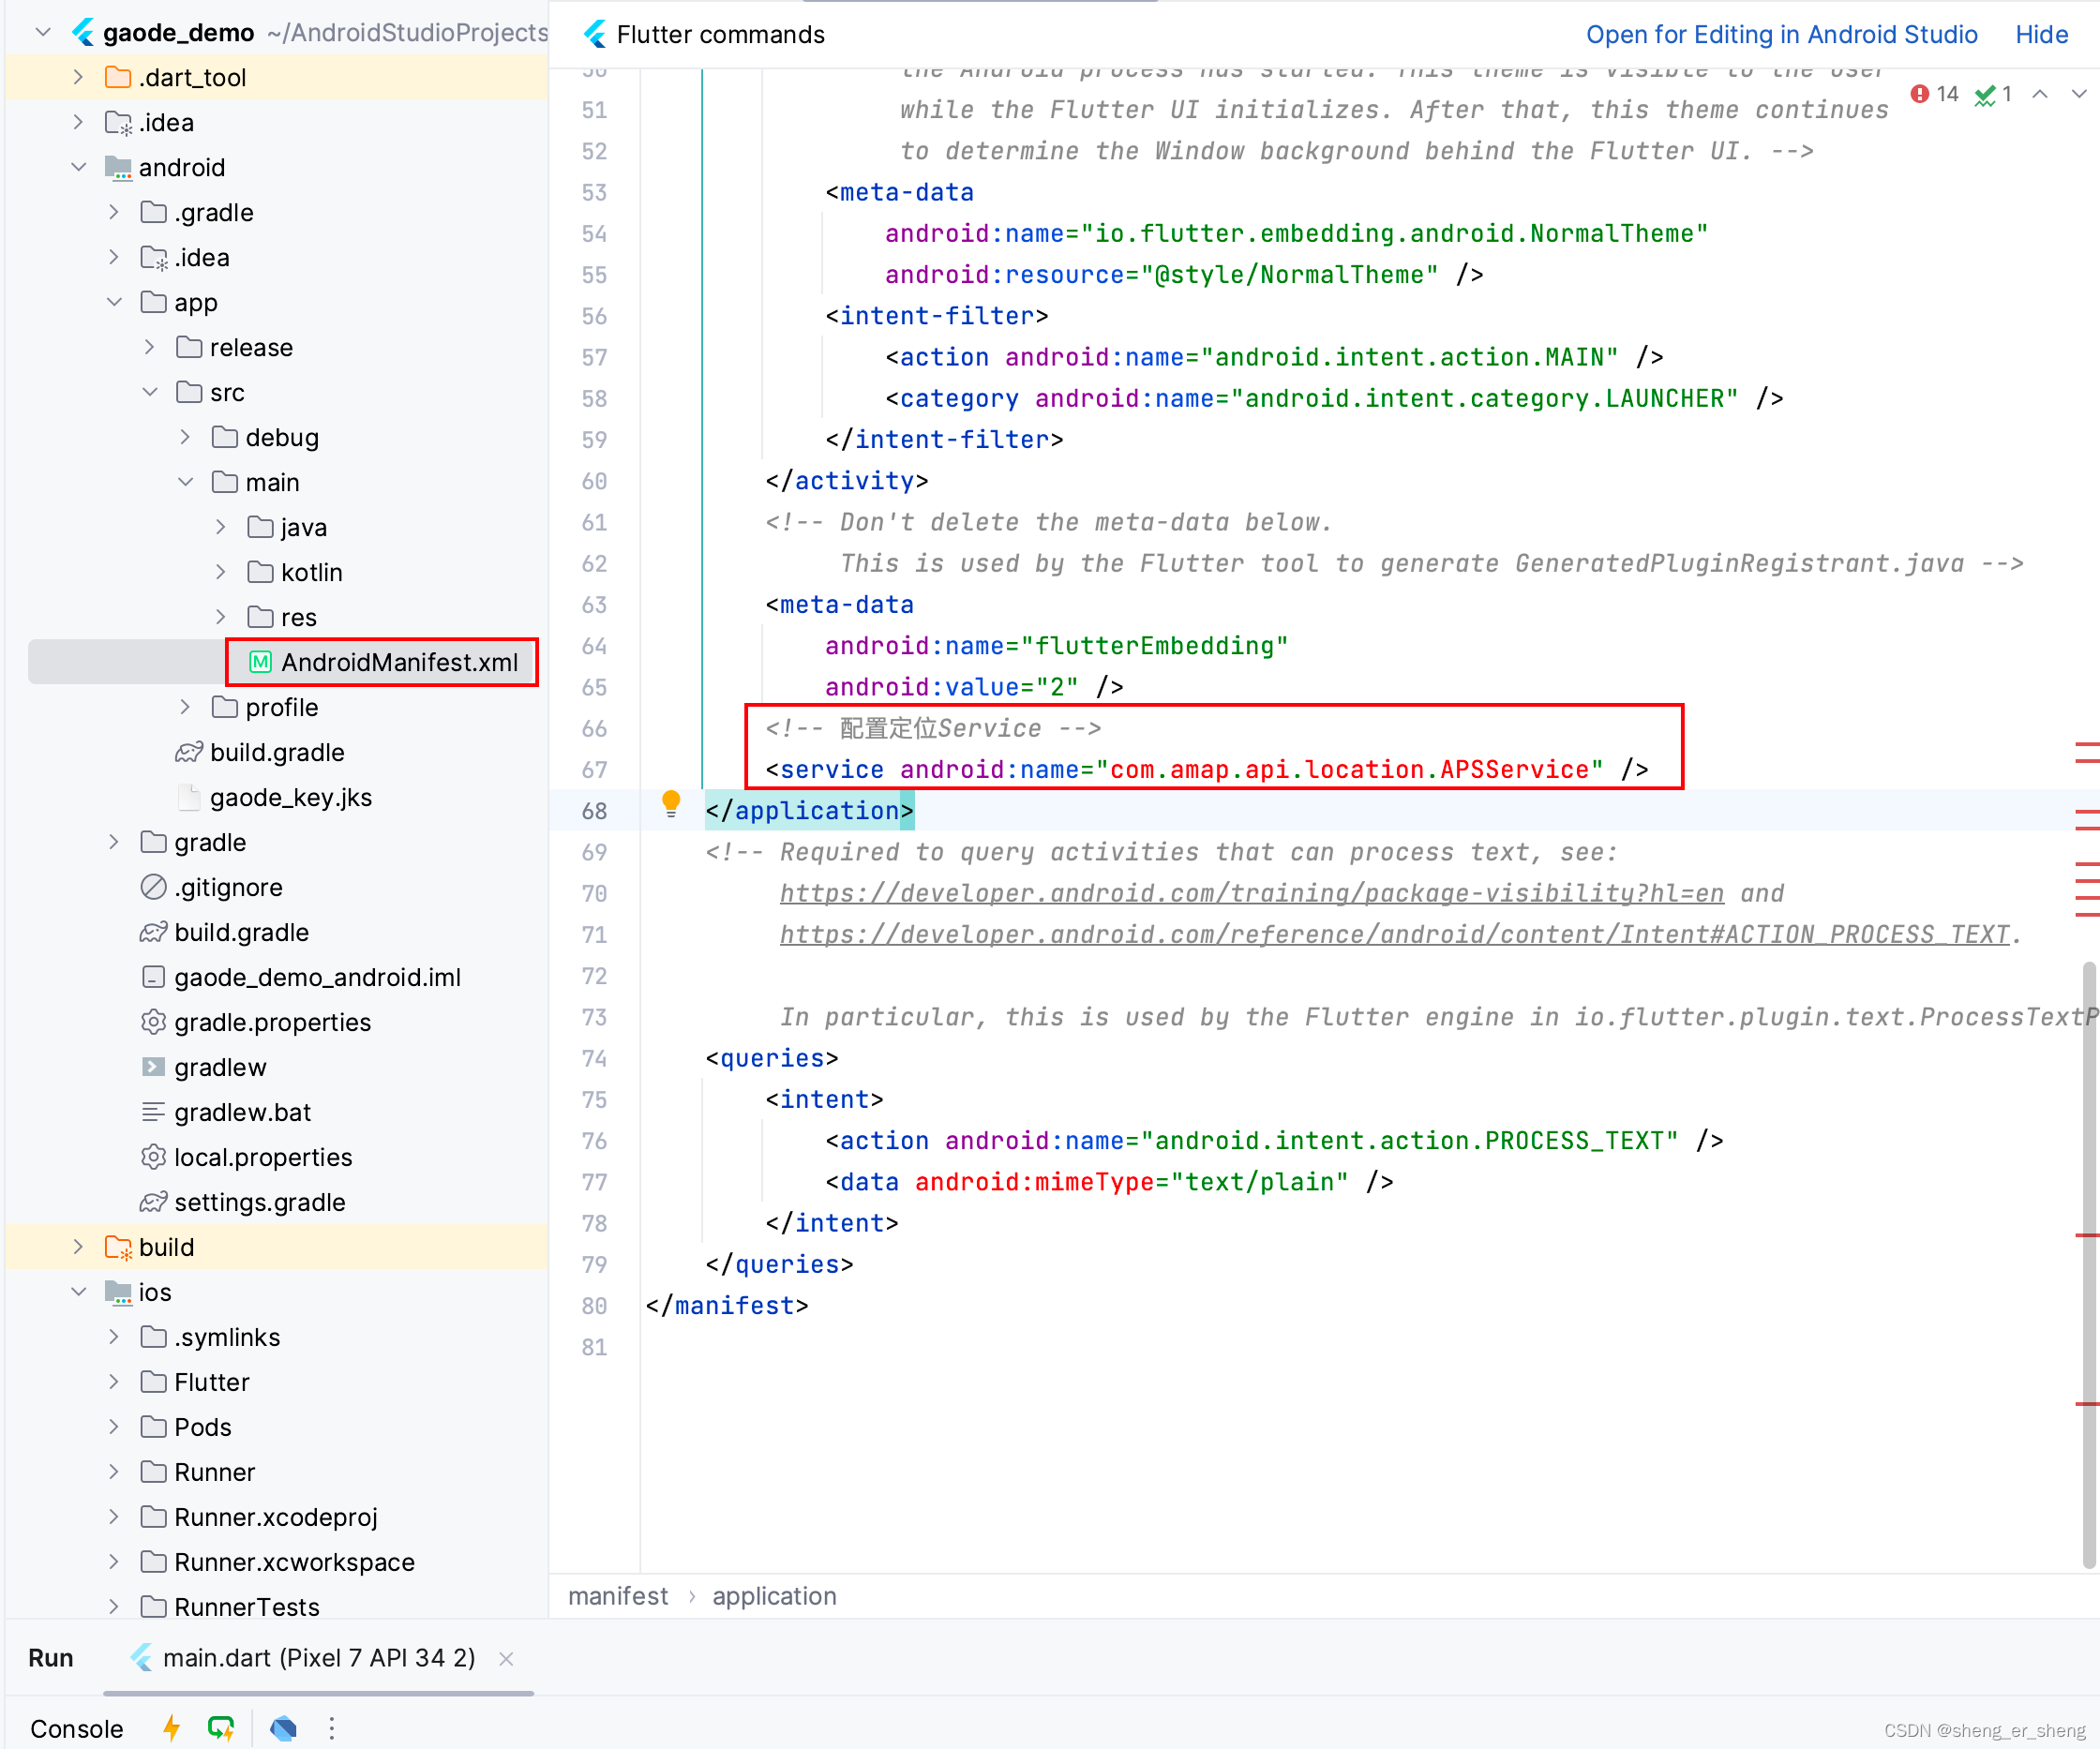2100x1749 pixels.
Task: Click the application breadcrumb item
Action: 774,1596
